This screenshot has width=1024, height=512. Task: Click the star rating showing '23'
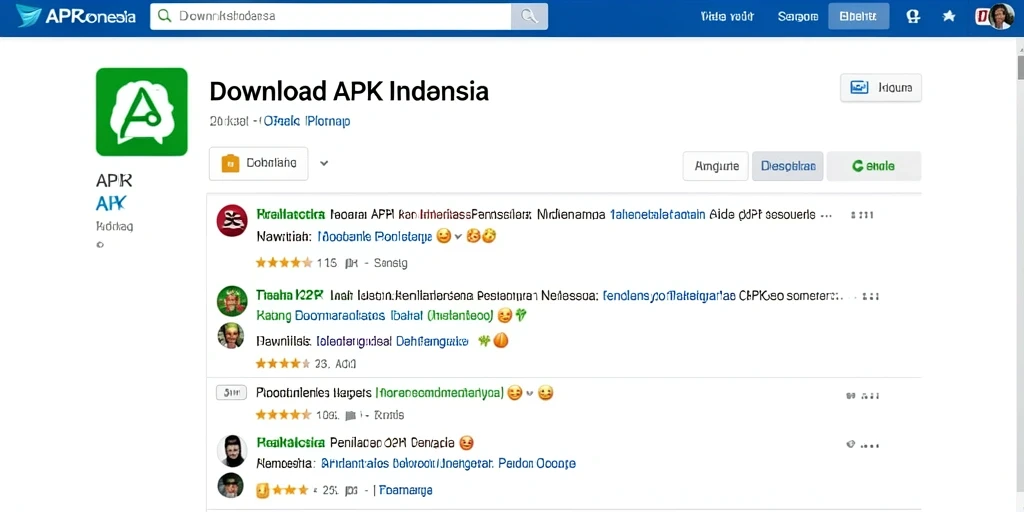283,364
